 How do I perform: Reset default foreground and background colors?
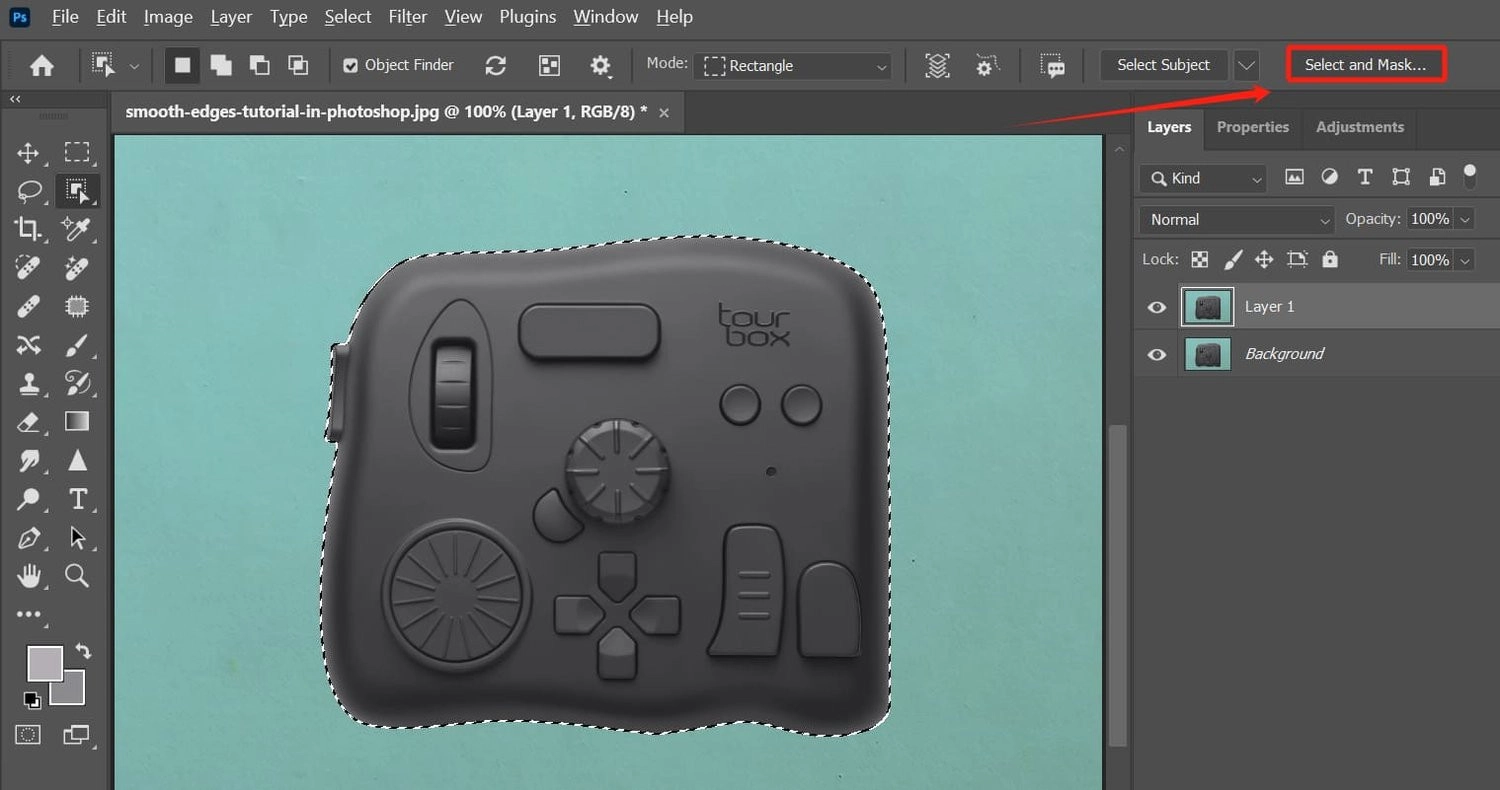pyautogui.click(x=32, y=700)
